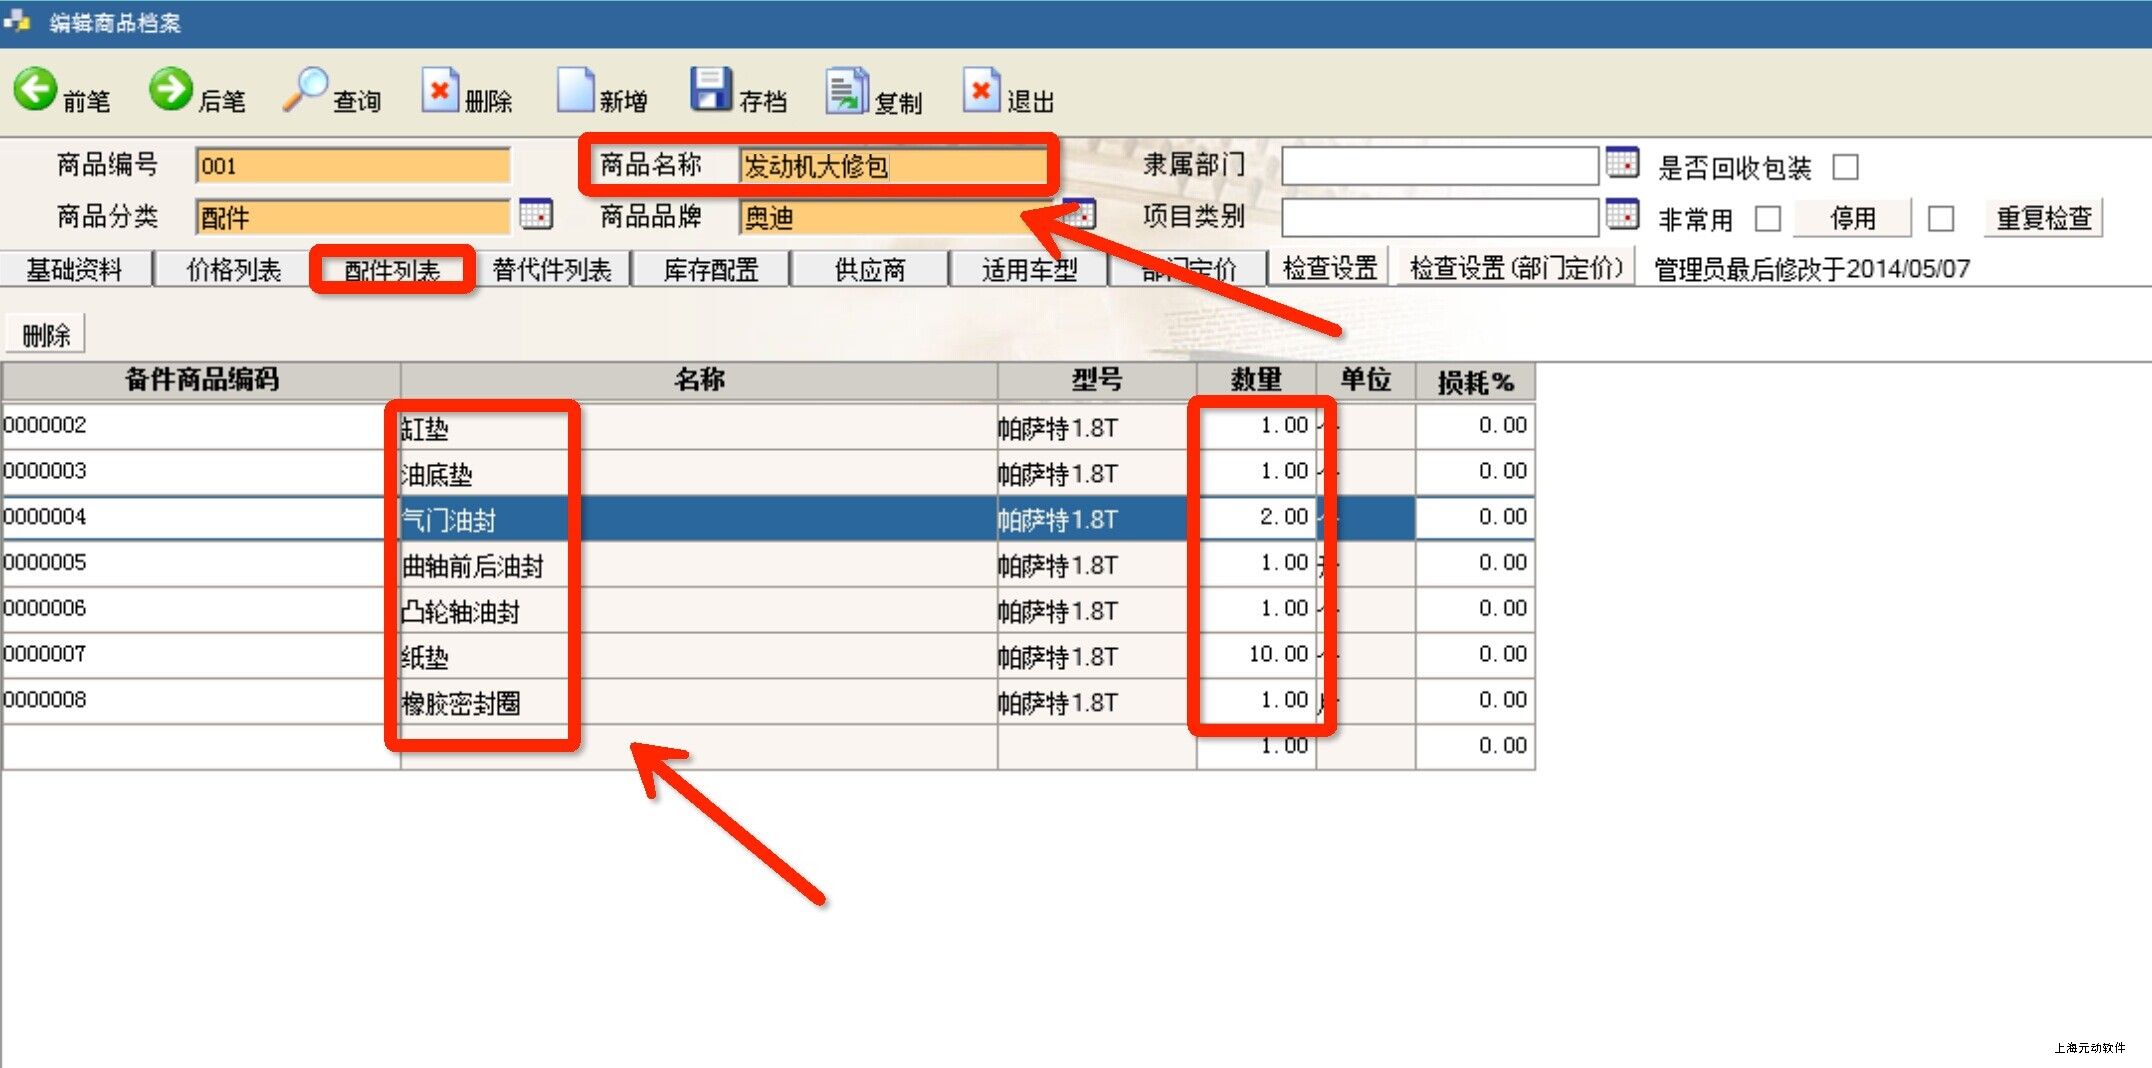2152x1068 pixels.
Task: Open 查询 magnifier search in toolbar
Action: pos(305,90)
